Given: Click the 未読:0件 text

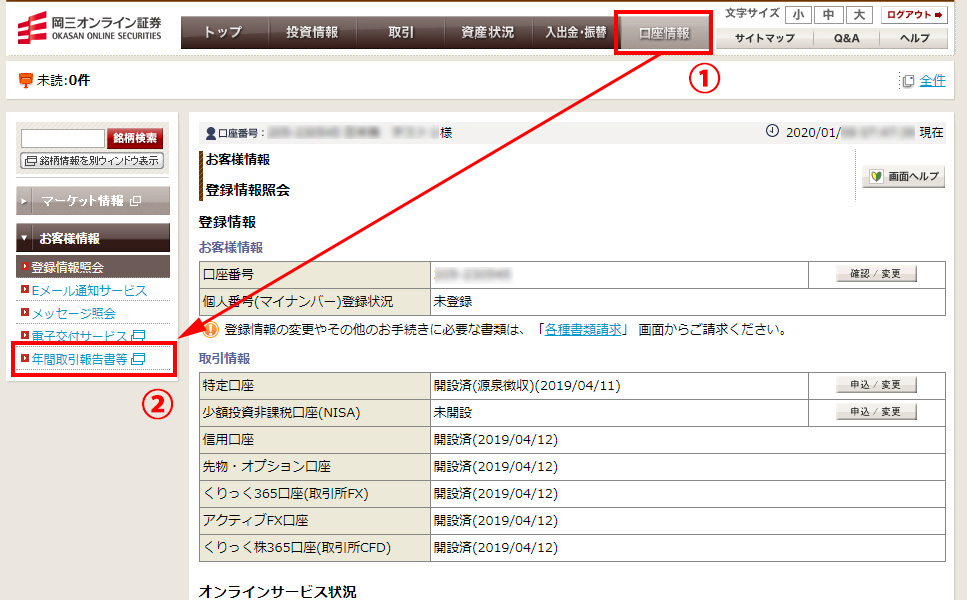Looking at the screenshot, I should (x=63, y=80).
